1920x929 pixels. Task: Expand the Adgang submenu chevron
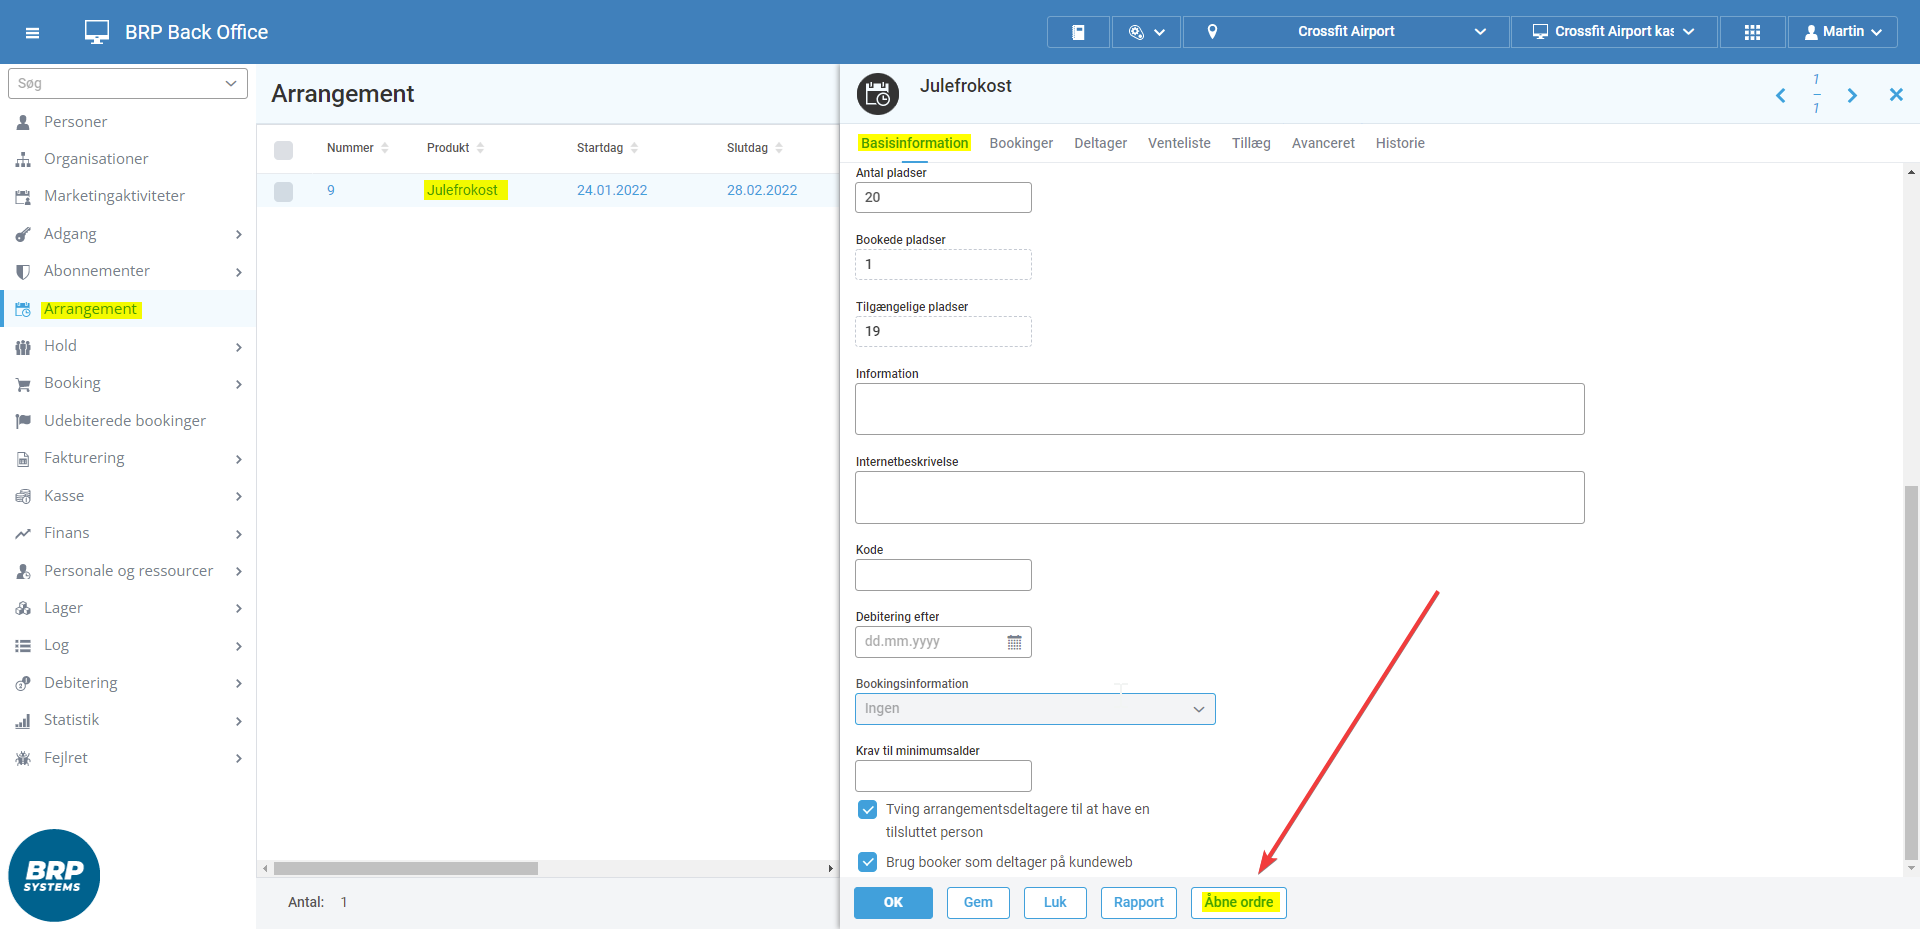point(239,234)
